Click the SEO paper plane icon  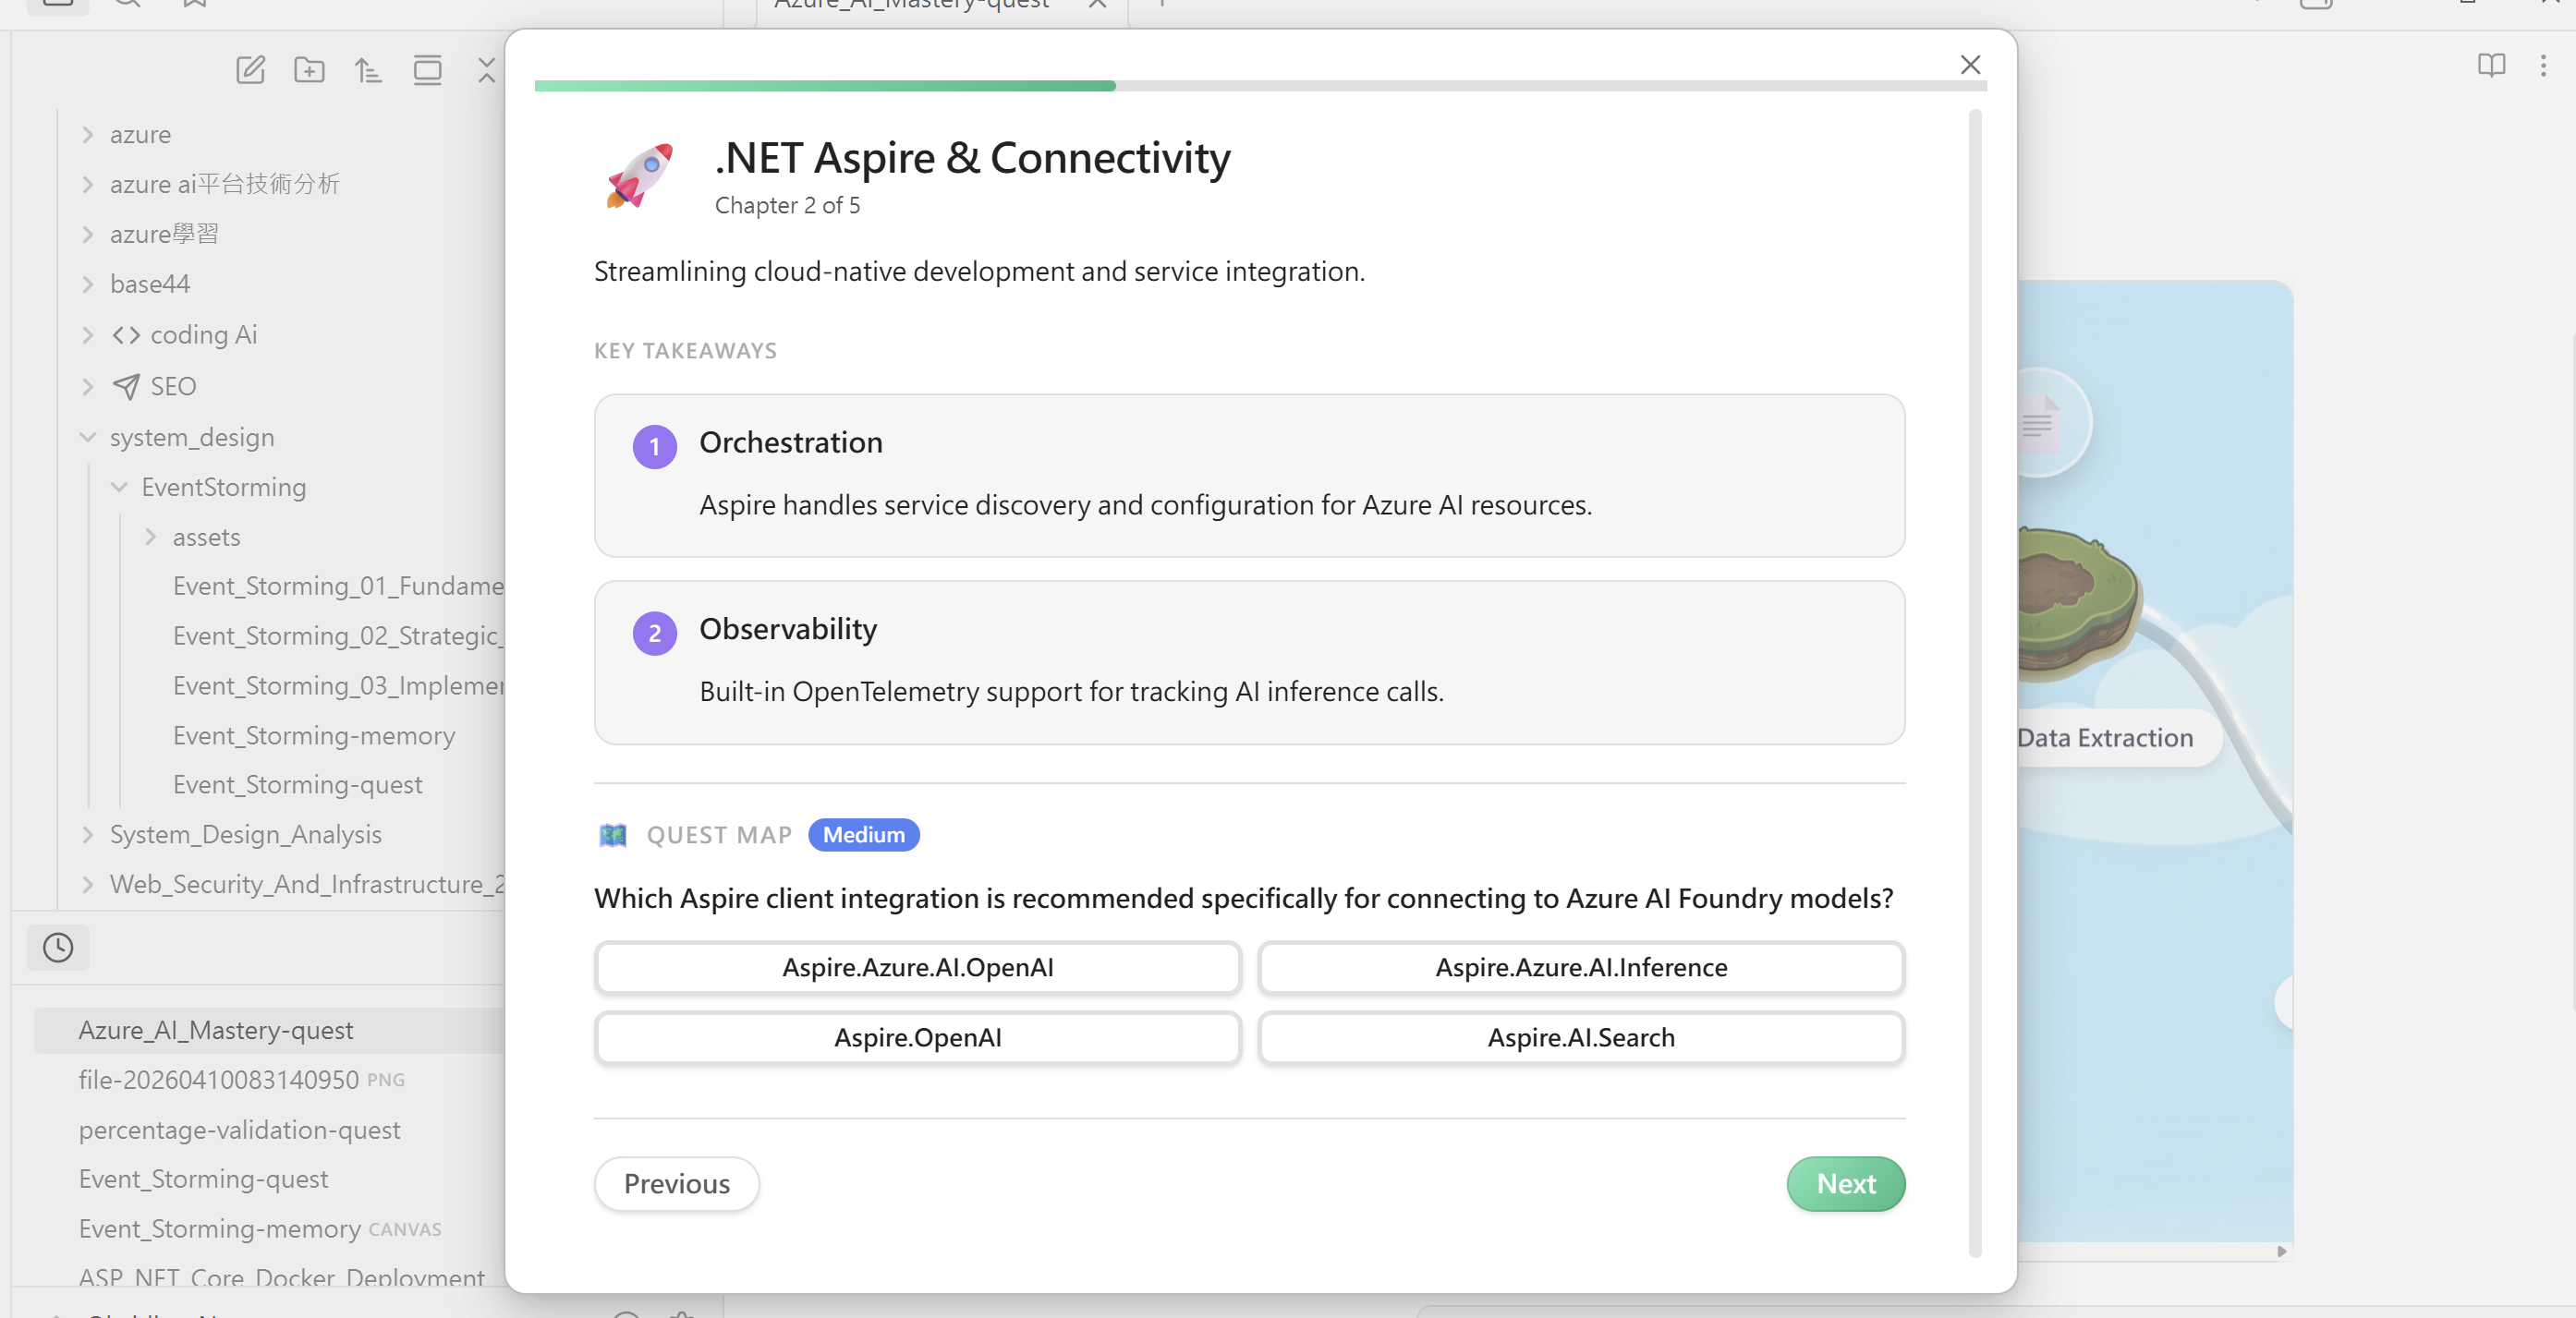coord(126,386)
